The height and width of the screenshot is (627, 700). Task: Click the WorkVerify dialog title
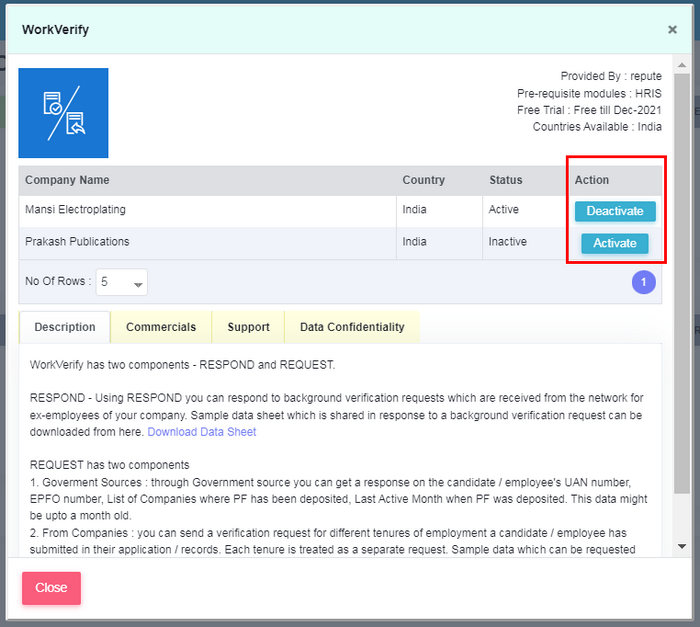(x=55, y=30)
